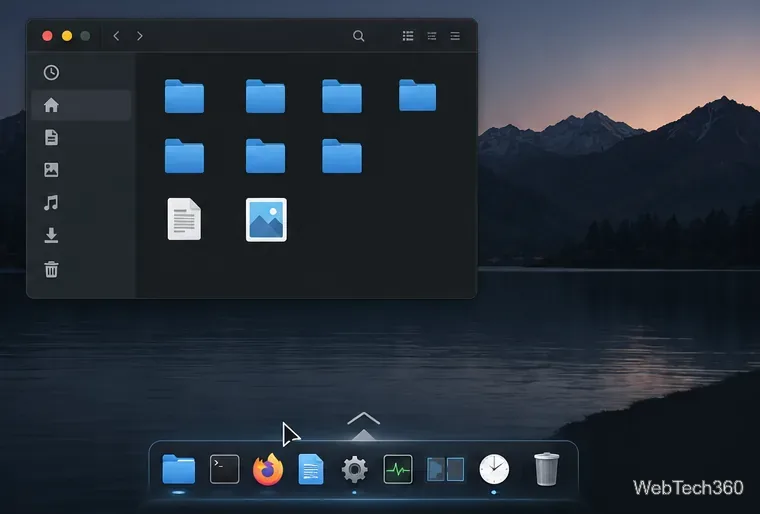Open the Recent section in the sidebar
This screenshot has height=514, width=760.
pyautogui.click(x=51, y=72)
